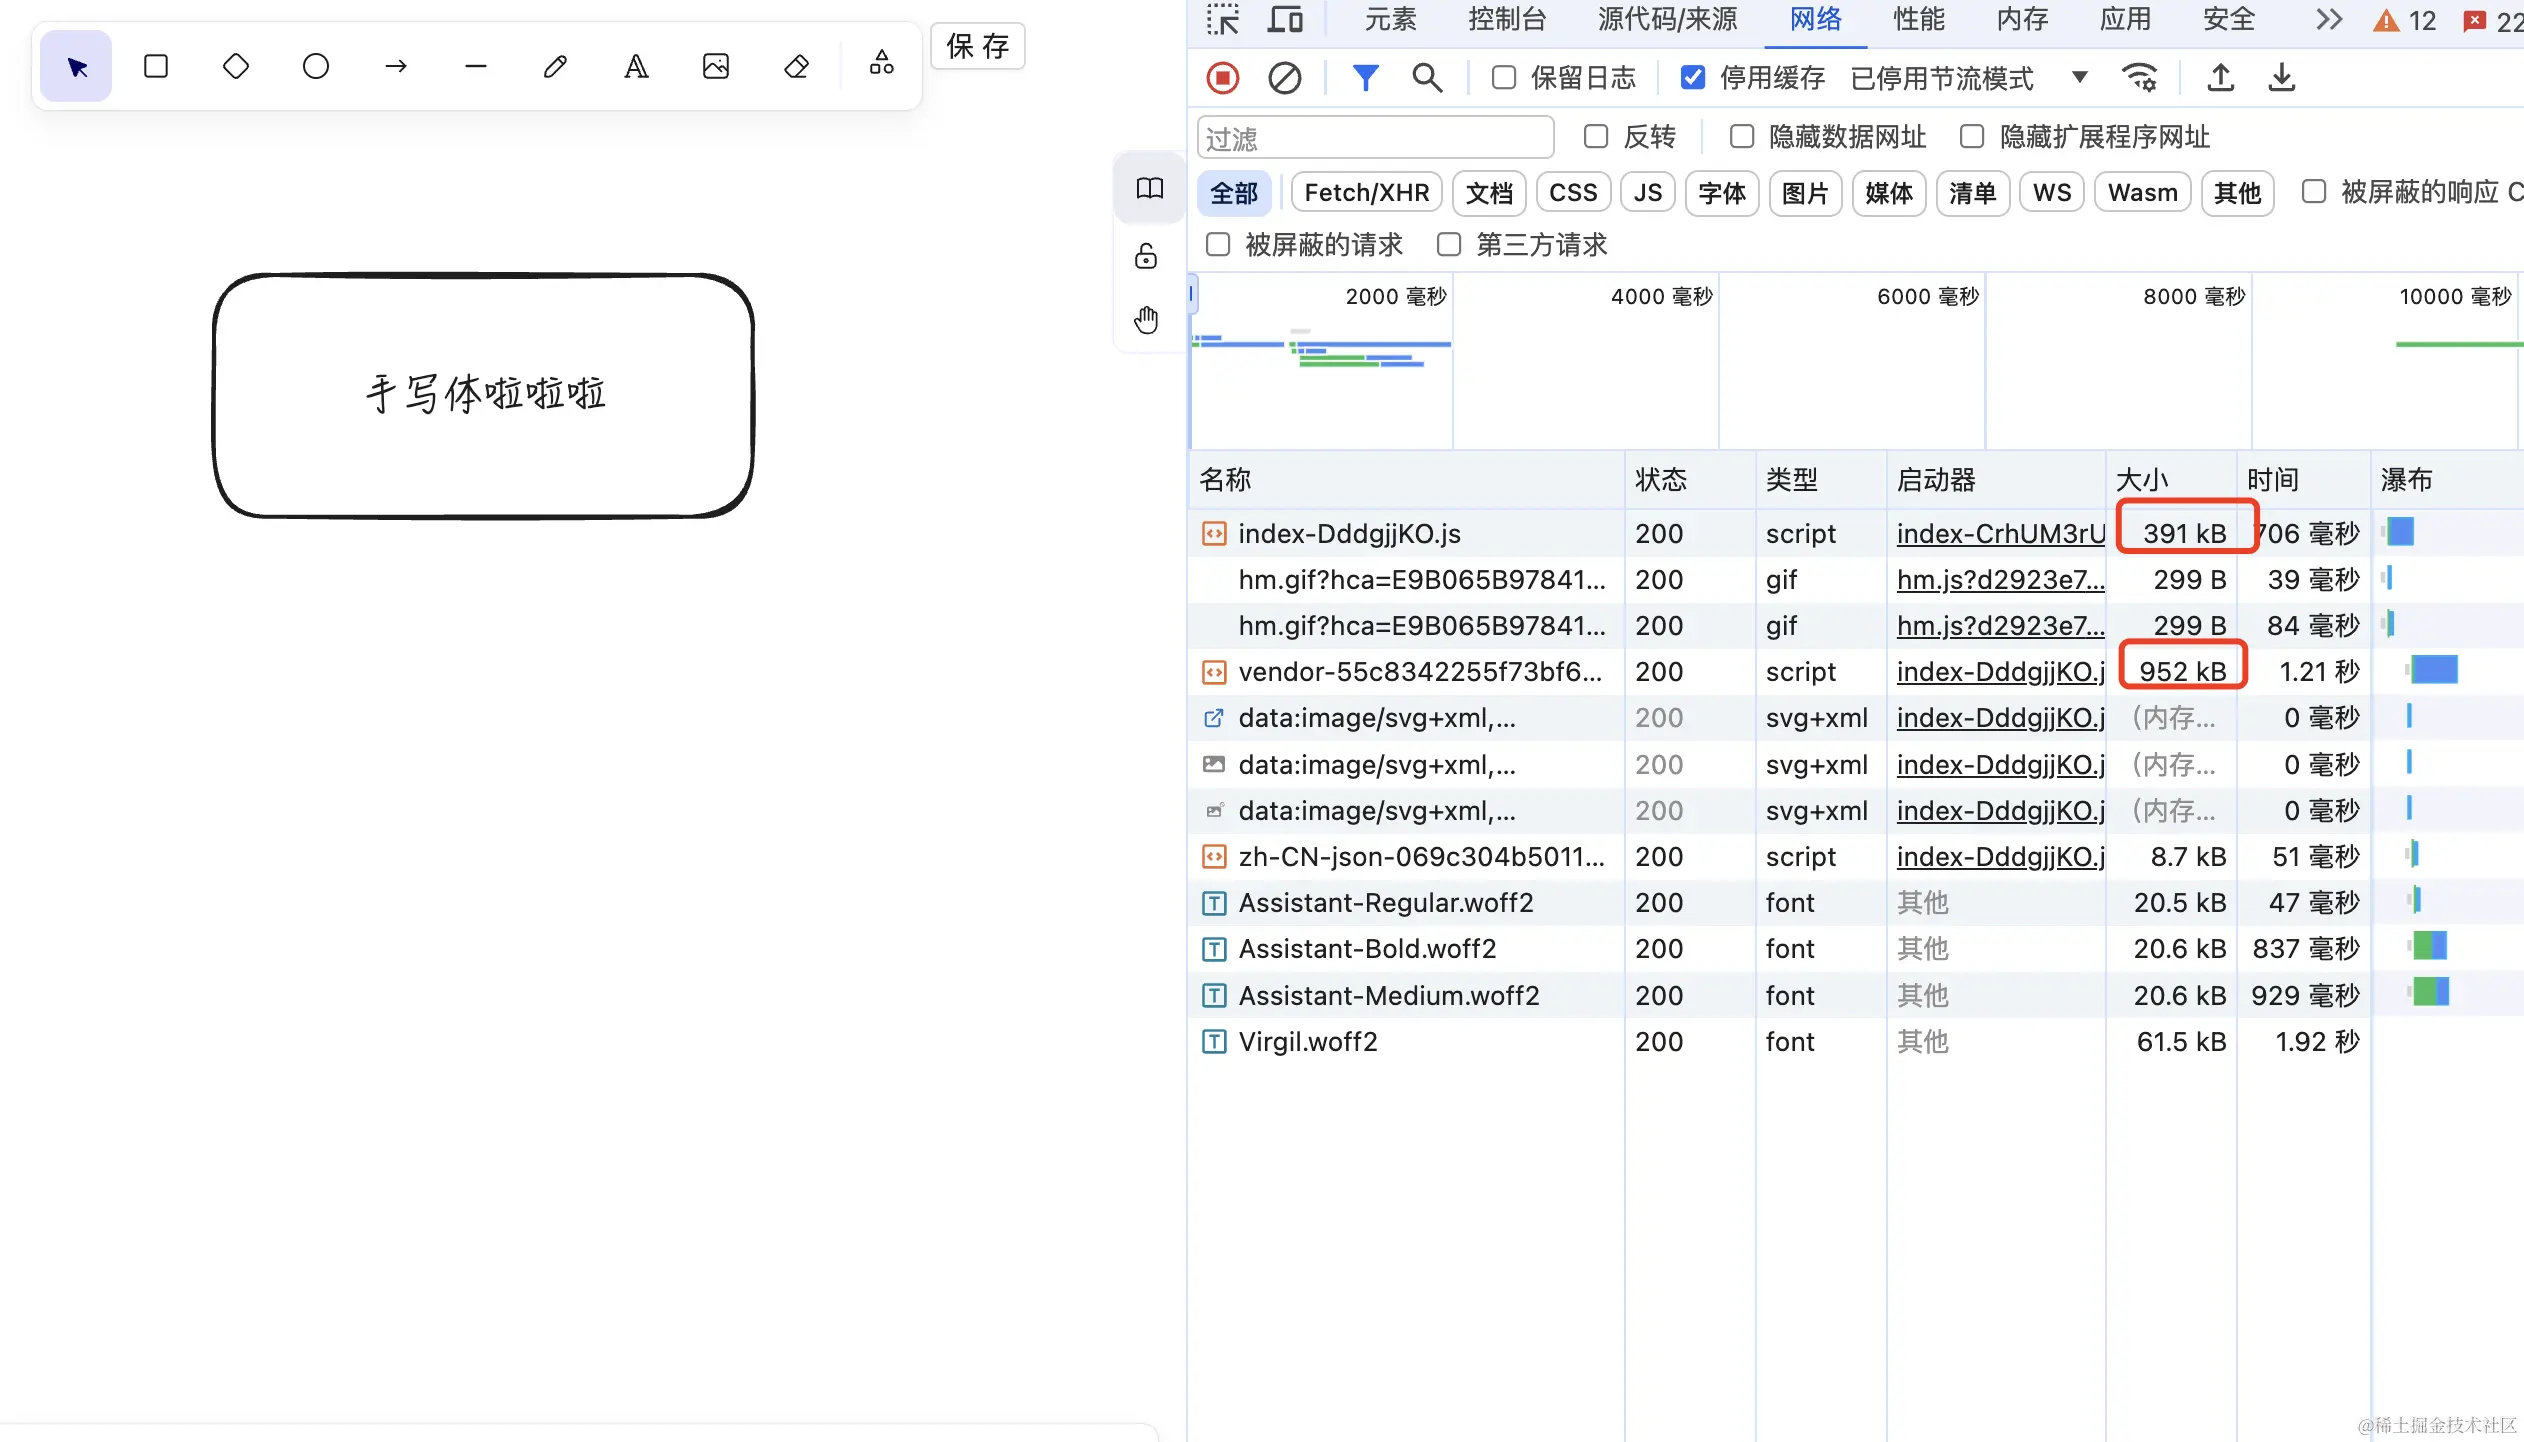Select the text tool

636,67
